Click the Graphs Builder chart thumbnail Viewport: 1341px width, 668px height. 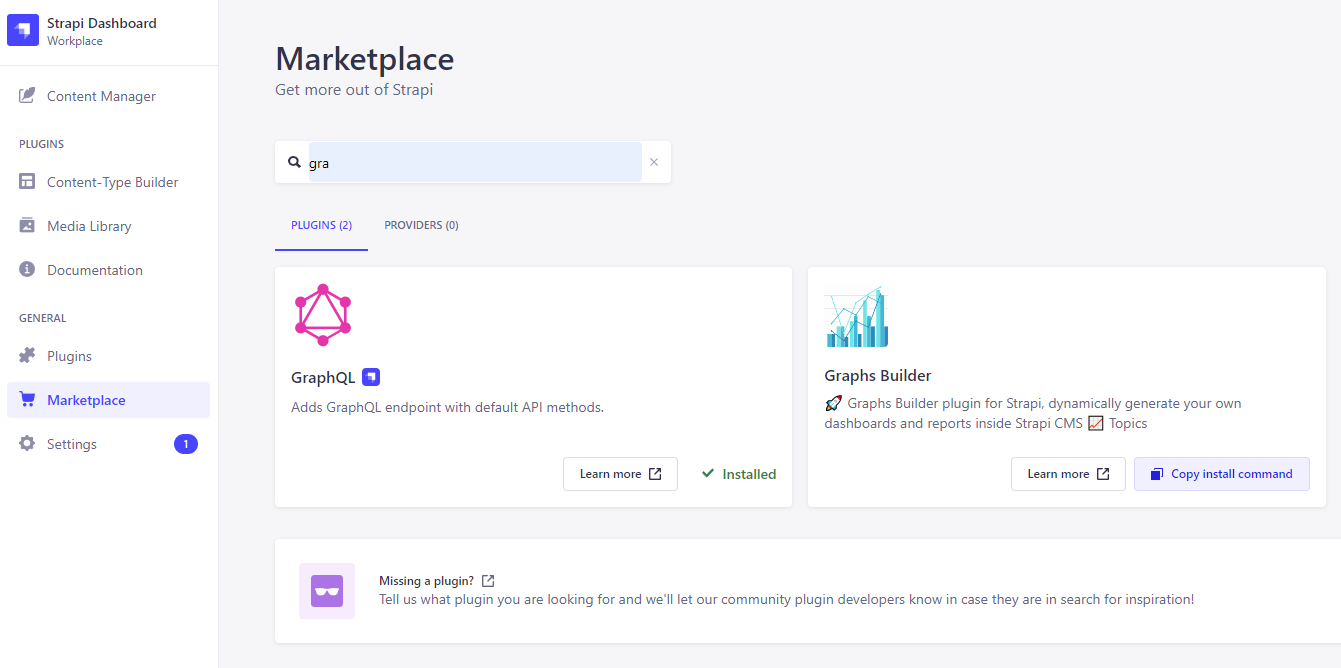point(856,315)
